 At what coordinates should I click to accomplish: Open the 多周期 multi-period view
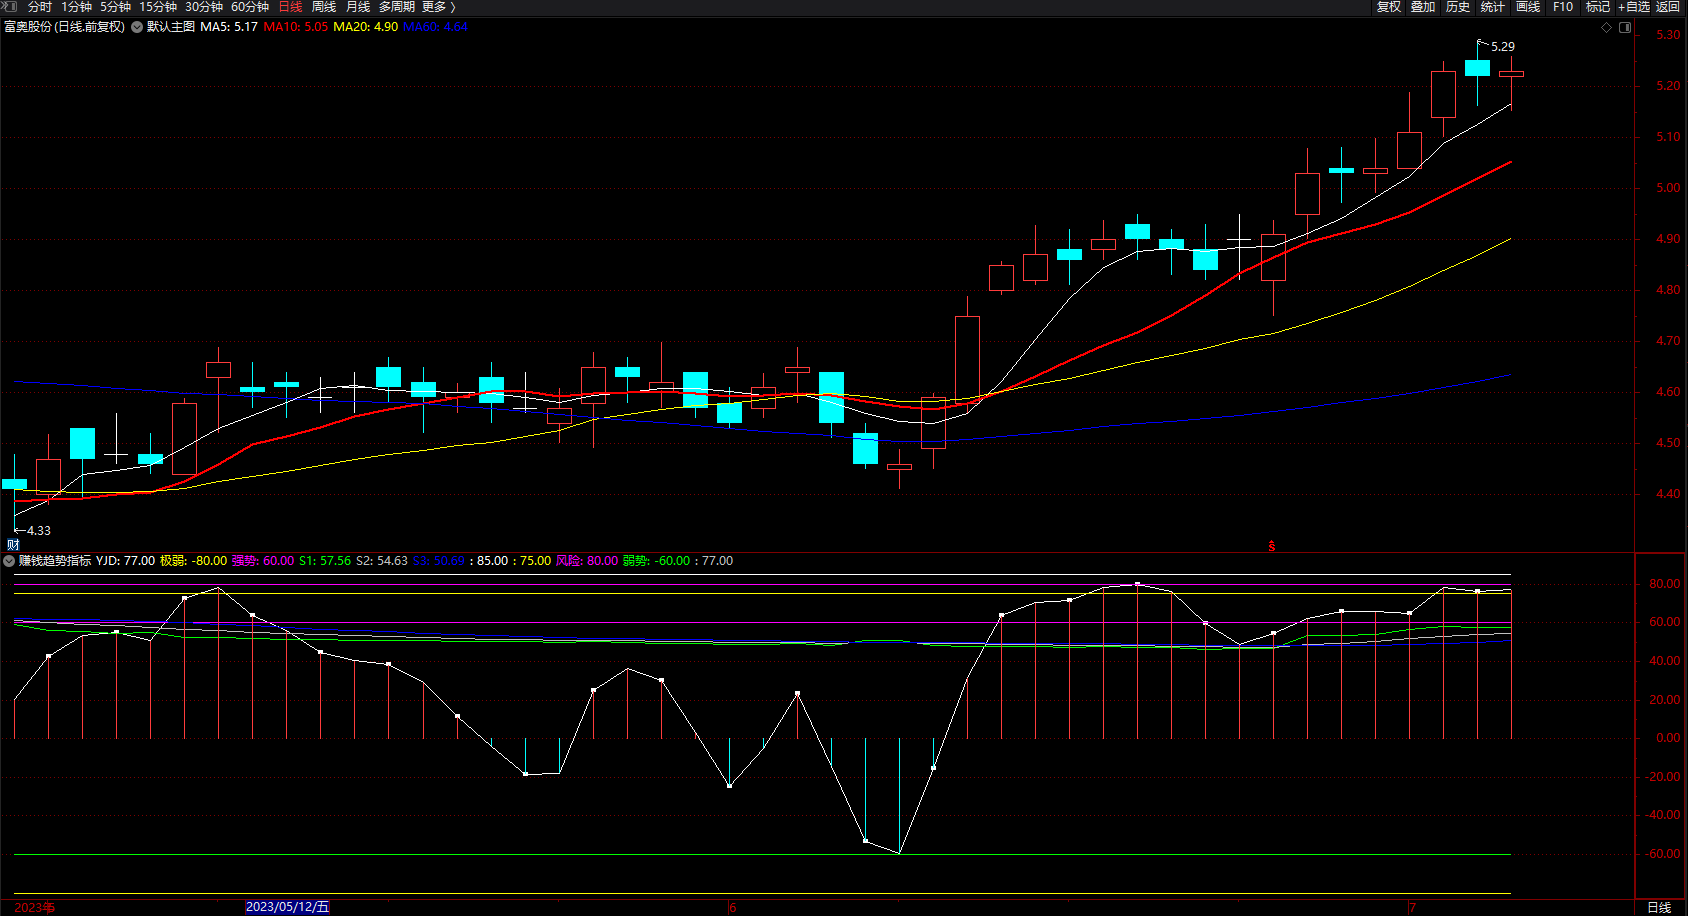396,7
